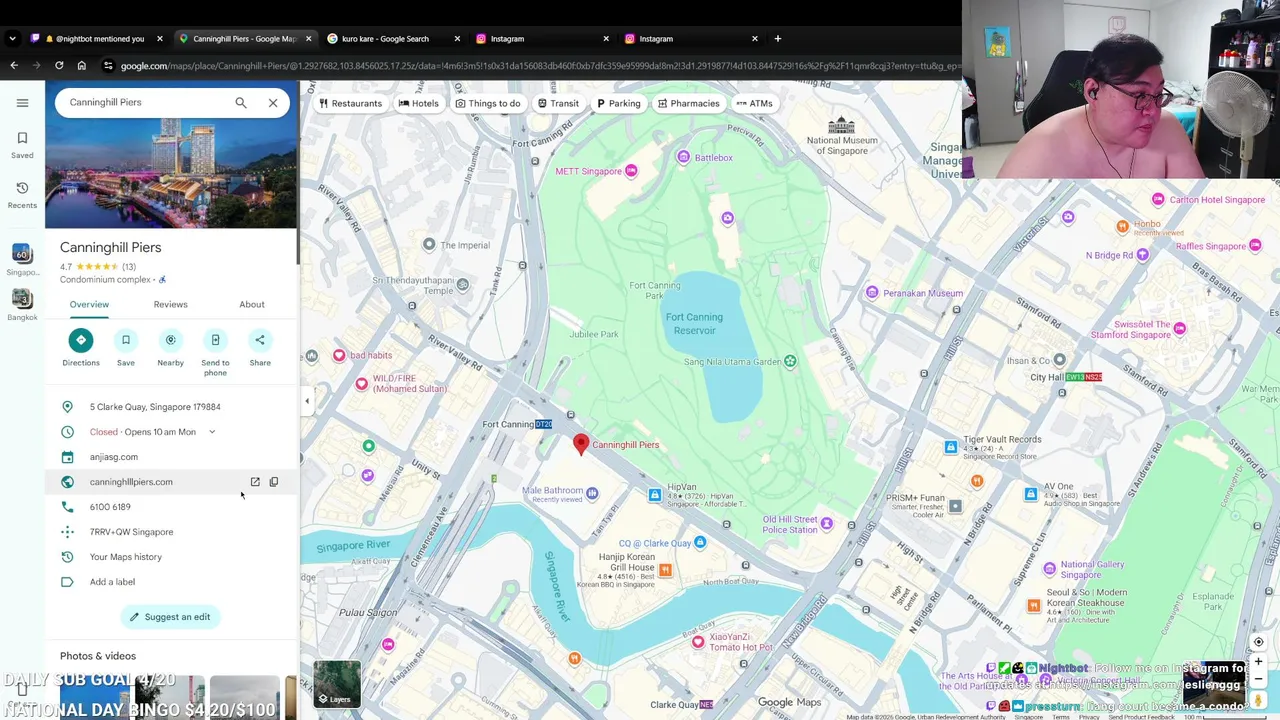Viewport: 1280px width, 720px height.
Task: Select the CQ @ Clarke Quay marker
Action: pyautogui.click(x=700, y=543)
